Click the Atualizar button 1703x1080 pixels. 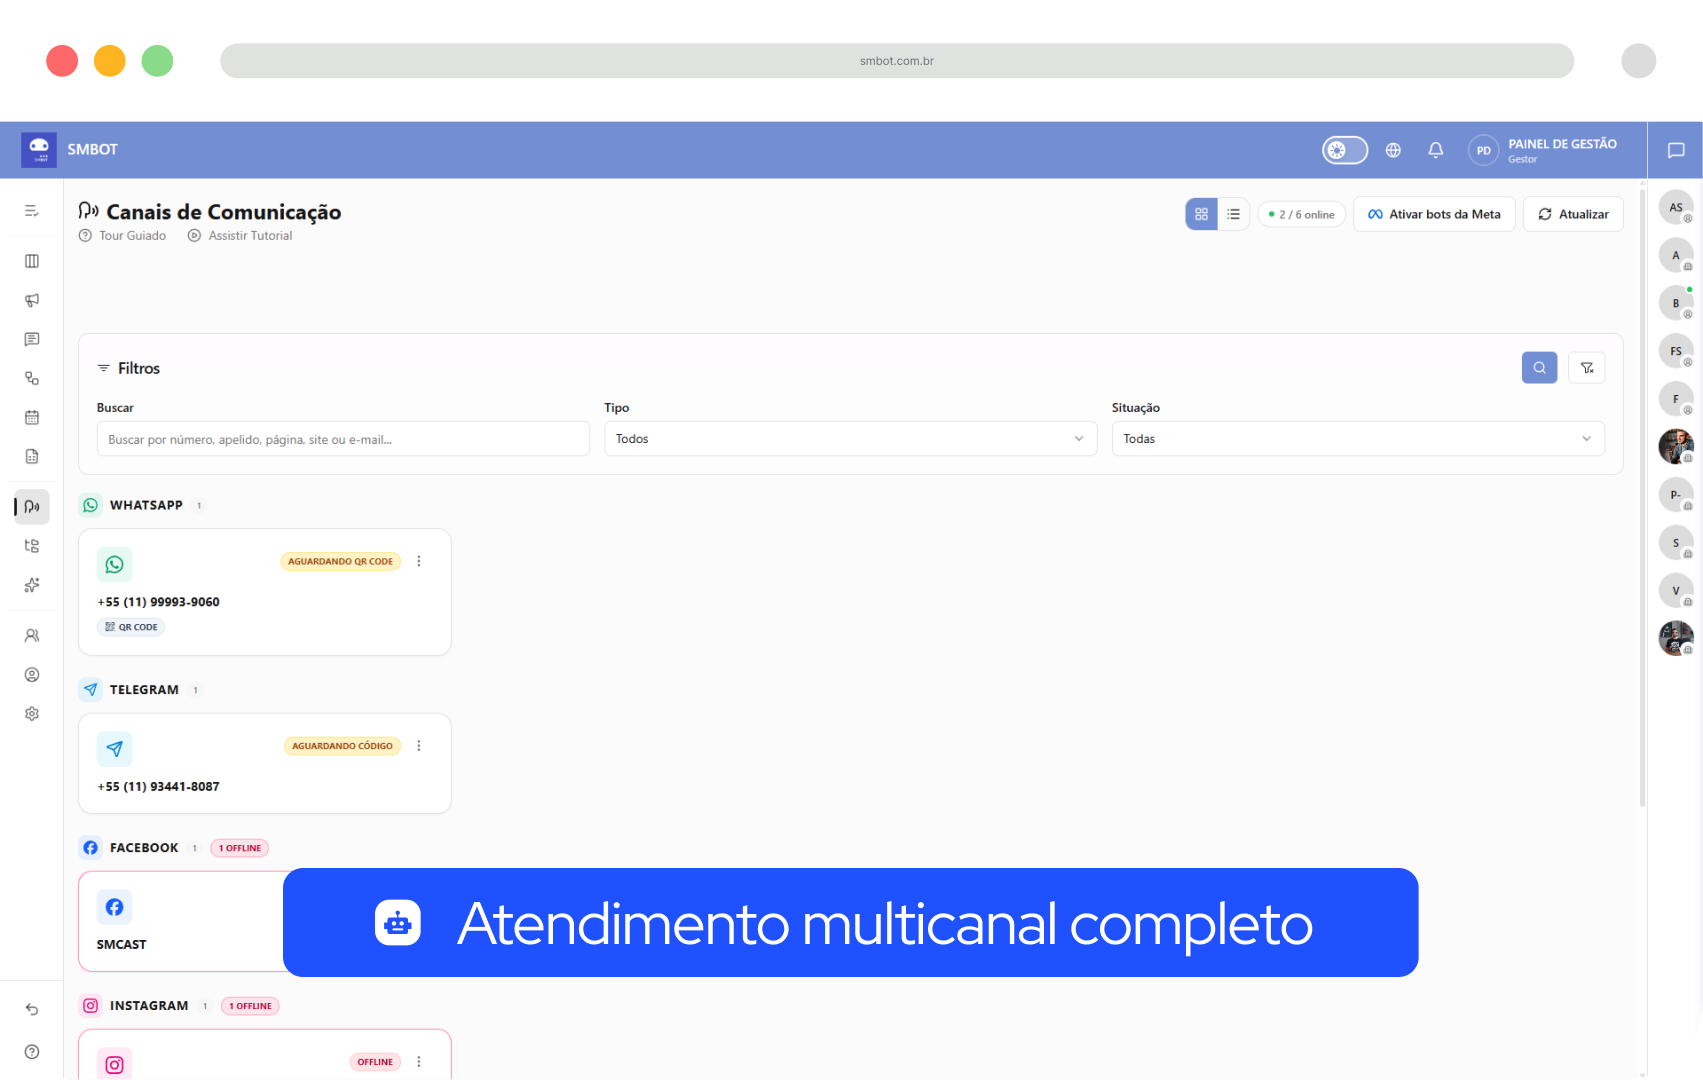point(1573,214)
